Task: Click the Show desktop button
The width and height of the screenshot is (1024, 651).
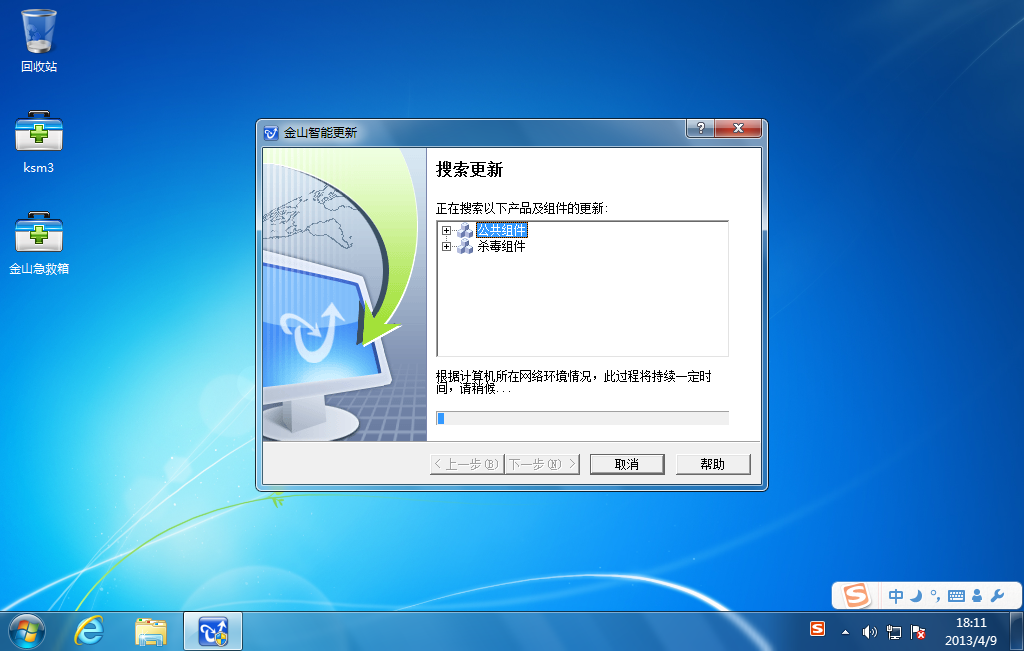Action: pos(1016,631)
